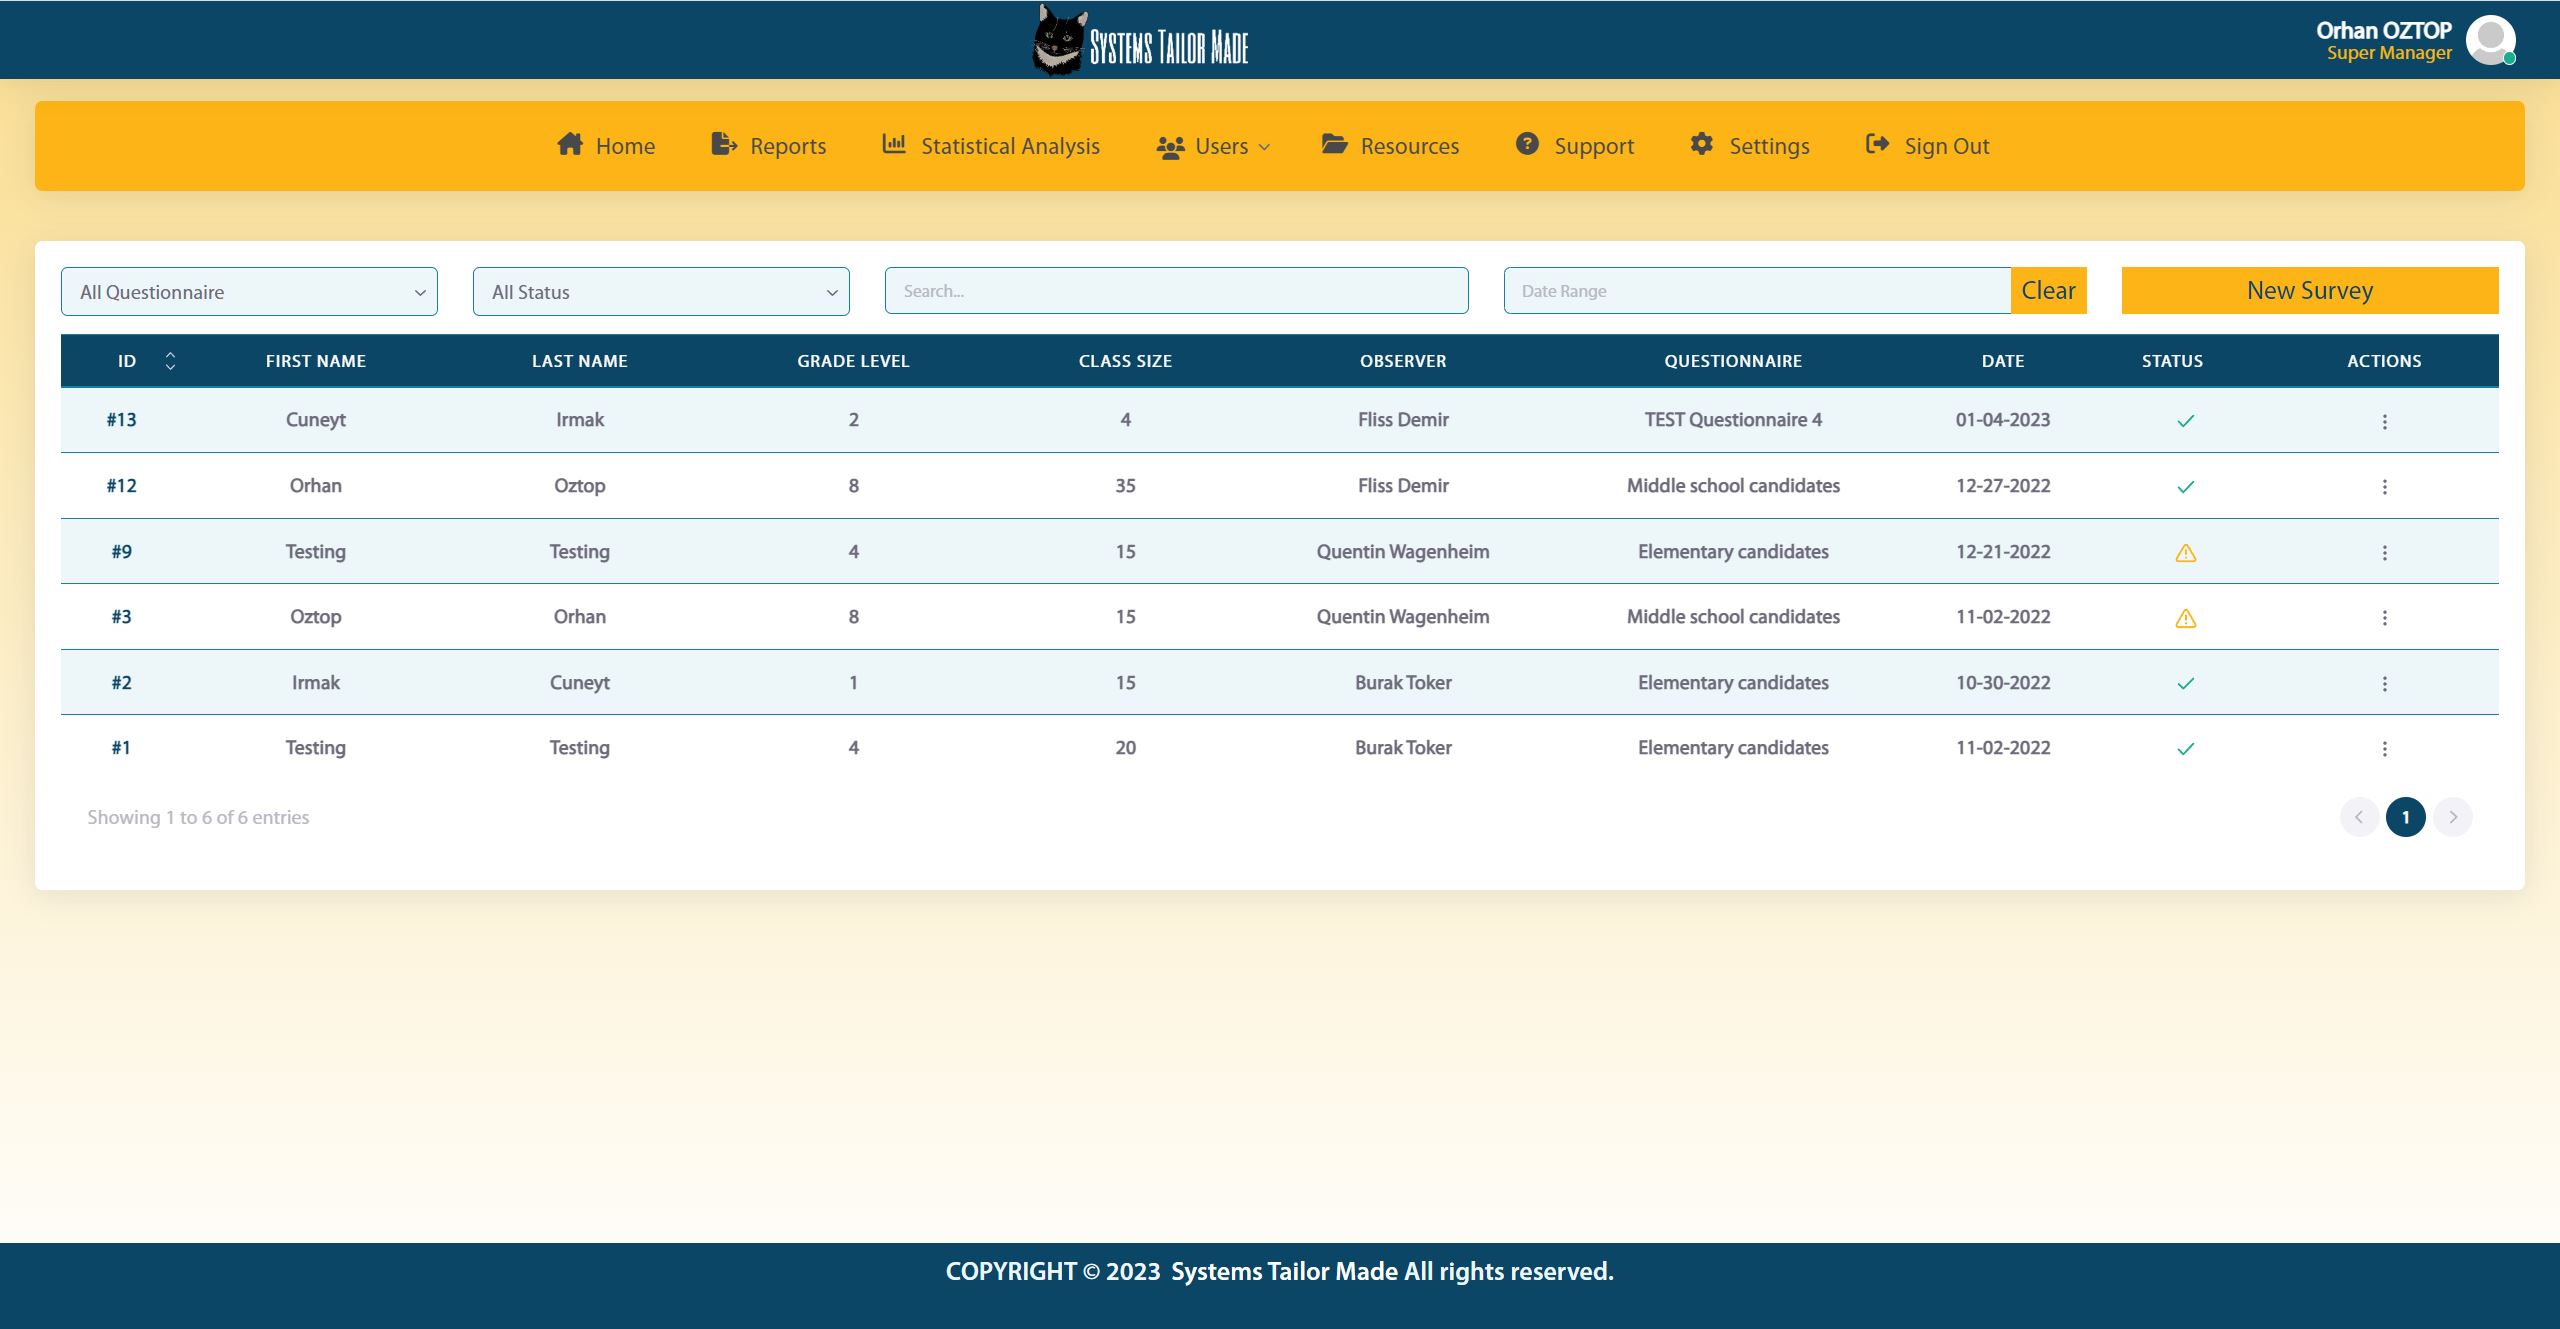Open actions menu for survey #9
This screenshot has width=2560, height=1329.
2384,552
